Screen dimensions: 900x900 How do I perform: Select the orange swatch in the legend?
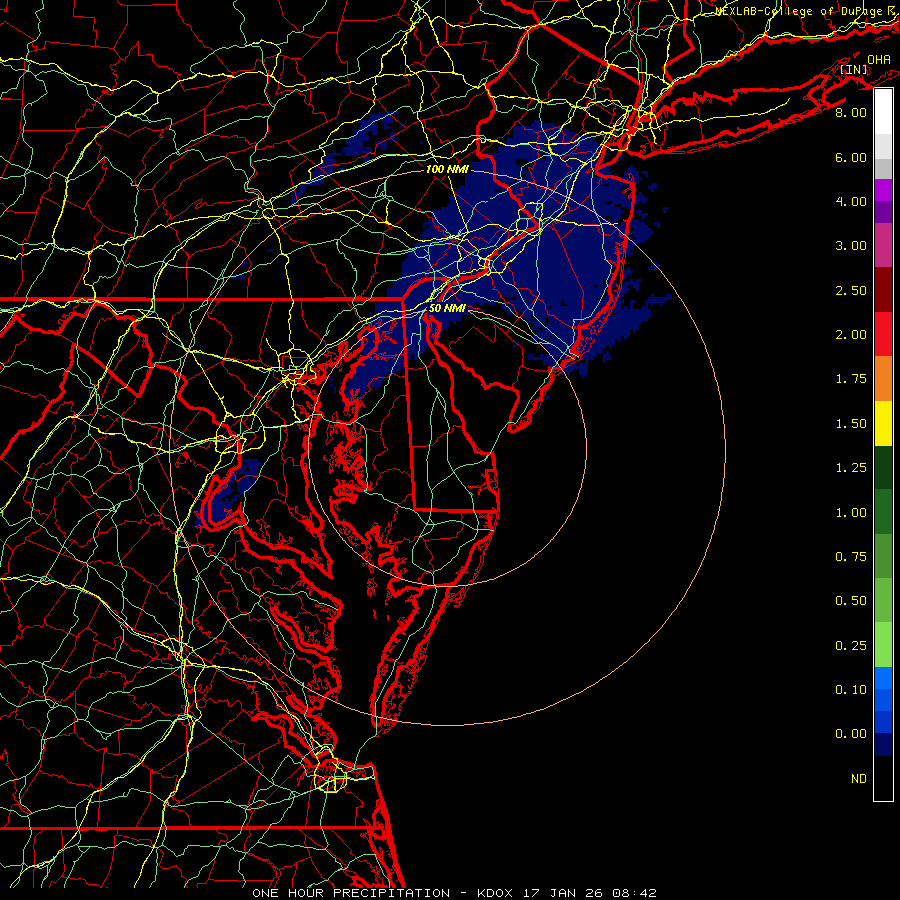[x=883, y=379]
